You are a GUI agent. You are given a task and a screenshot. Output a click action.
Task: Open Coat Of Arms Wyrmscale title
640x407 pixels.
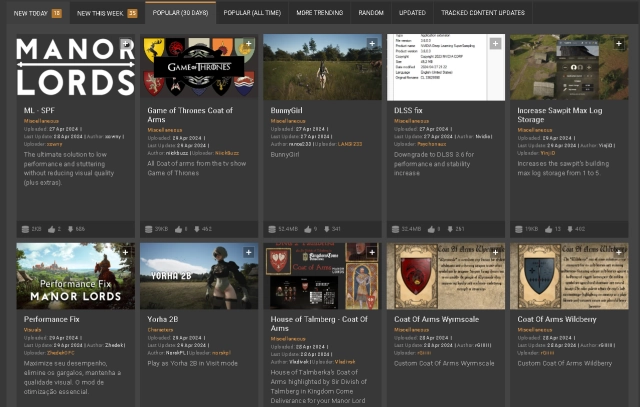(436, 319)
